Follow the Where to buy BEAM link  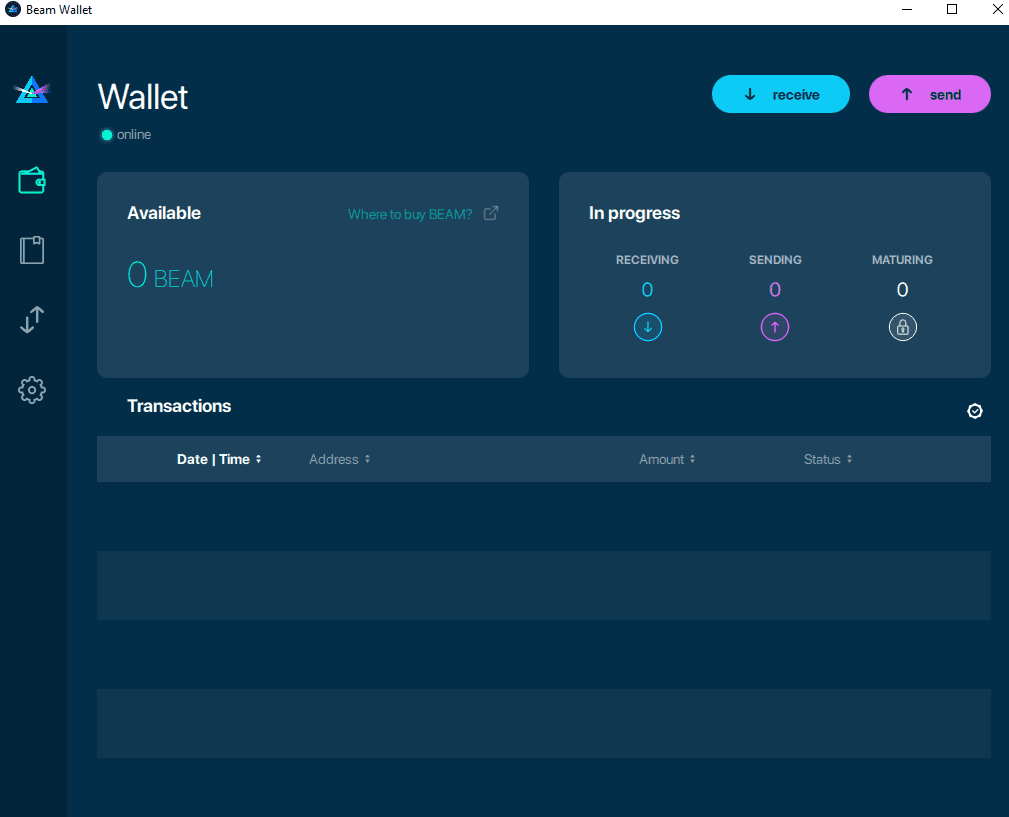pyautogui.click(x=410, y=214)
